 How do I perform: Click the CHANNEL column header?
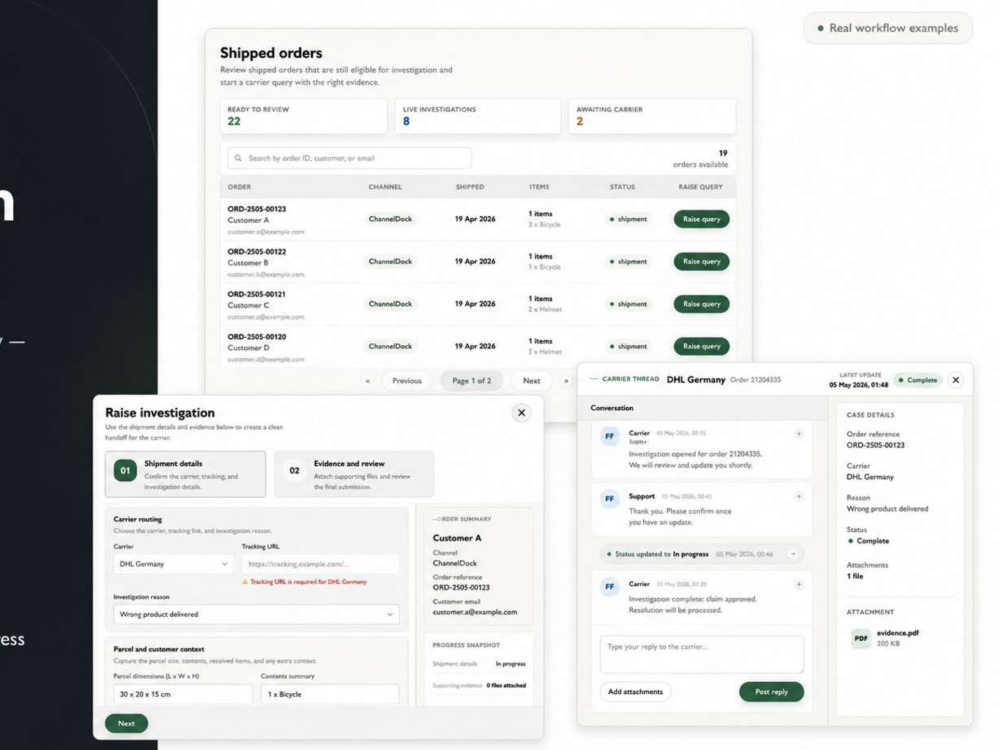tap(385, 187)
